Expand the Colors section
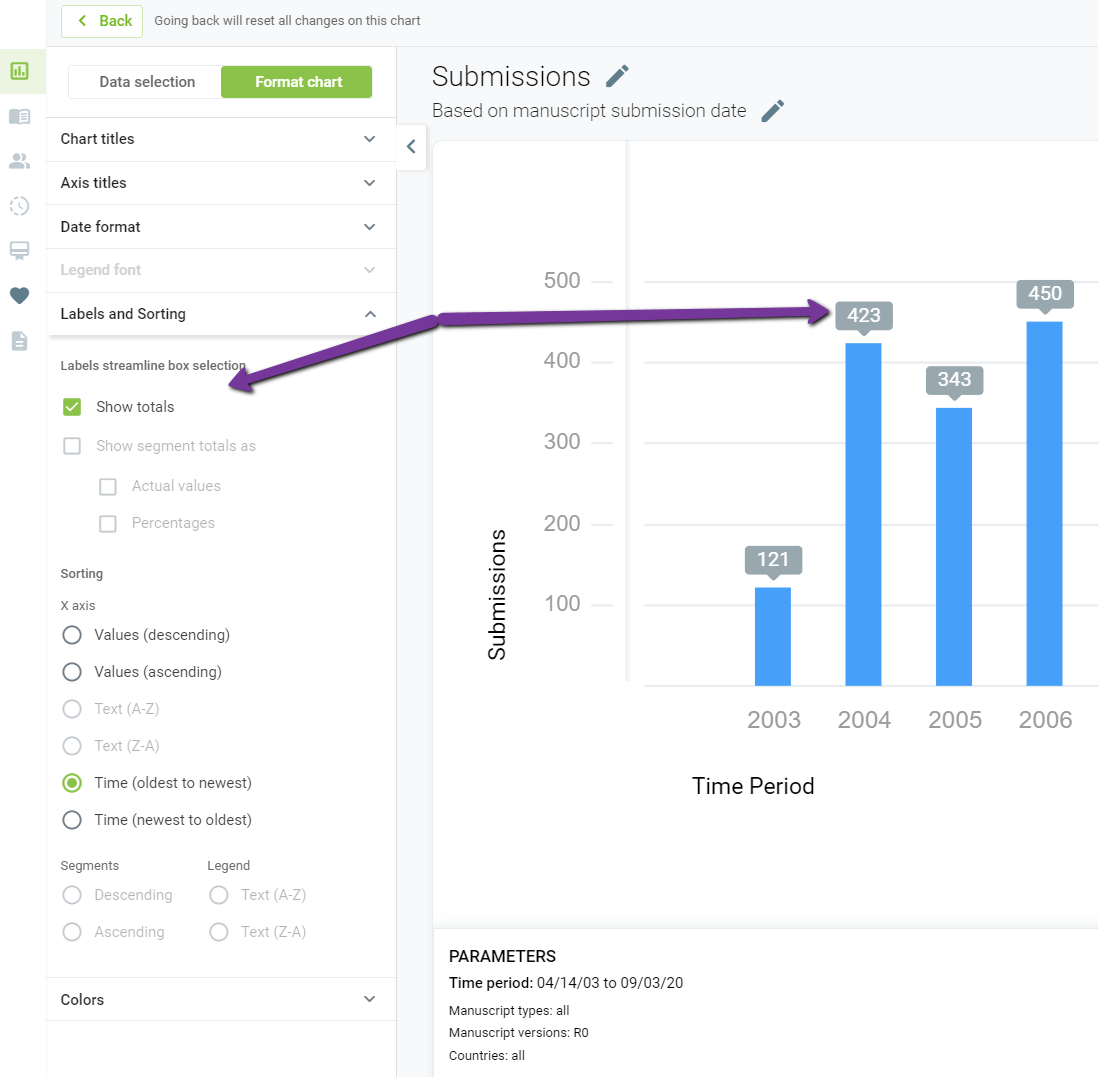1098x1077 pixels. click(x=221, y=999)
